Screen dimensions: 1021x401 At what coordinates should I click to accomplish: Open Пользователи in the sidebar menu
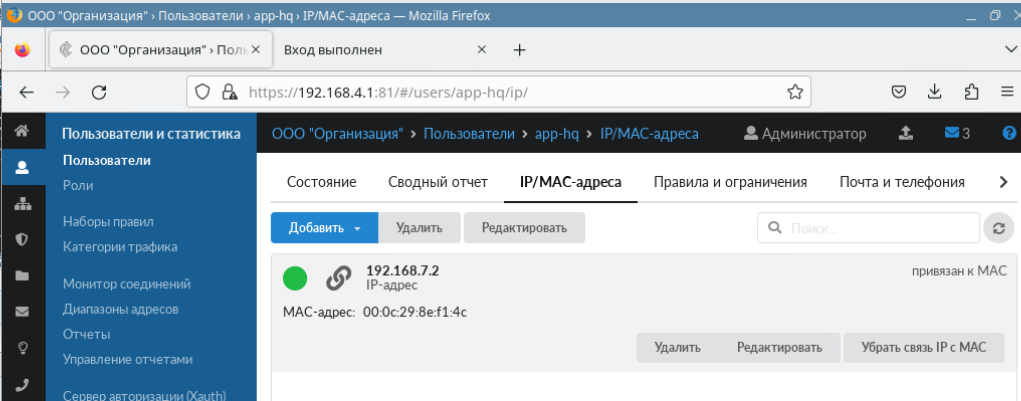pyautogui.click(x=107, y=160)
